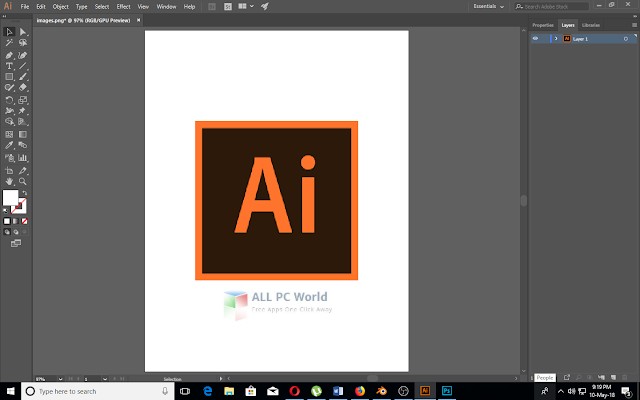Select the Direct Selection tool
This screenshot has height=400, width=640.
coord(23,32)
